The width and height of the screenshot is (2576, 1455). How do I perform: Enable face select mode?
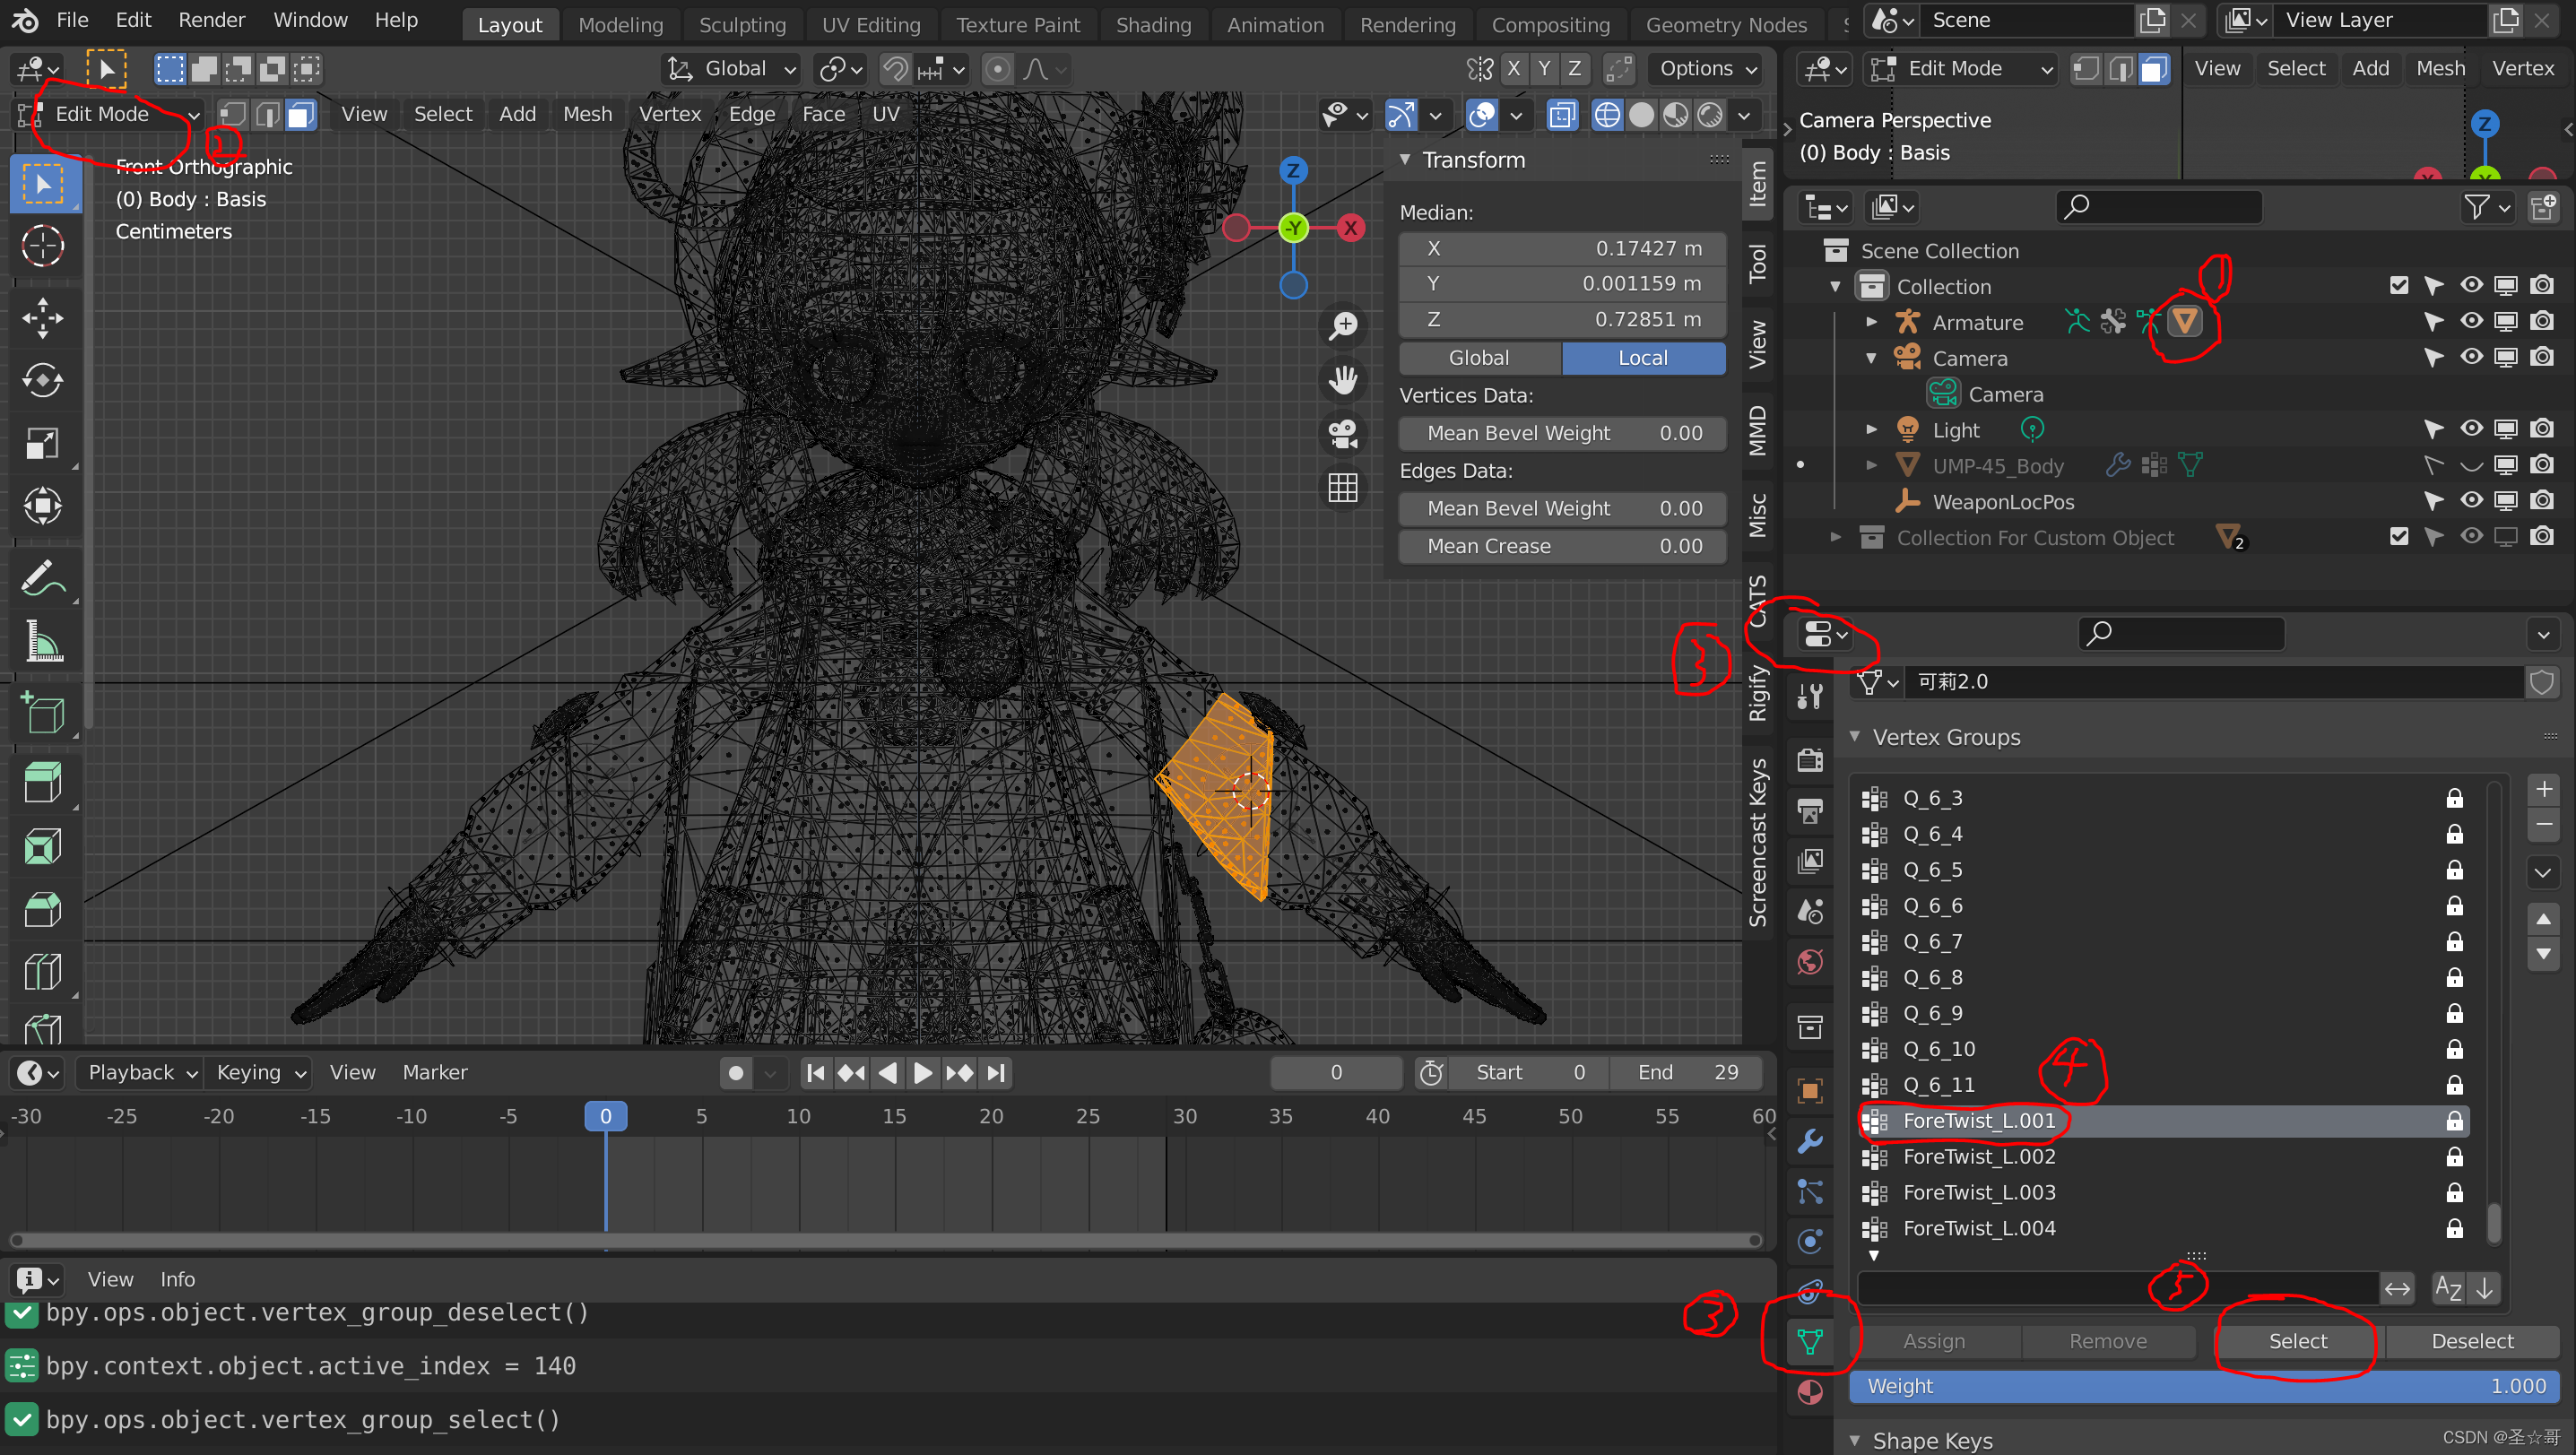coord(301,114)
